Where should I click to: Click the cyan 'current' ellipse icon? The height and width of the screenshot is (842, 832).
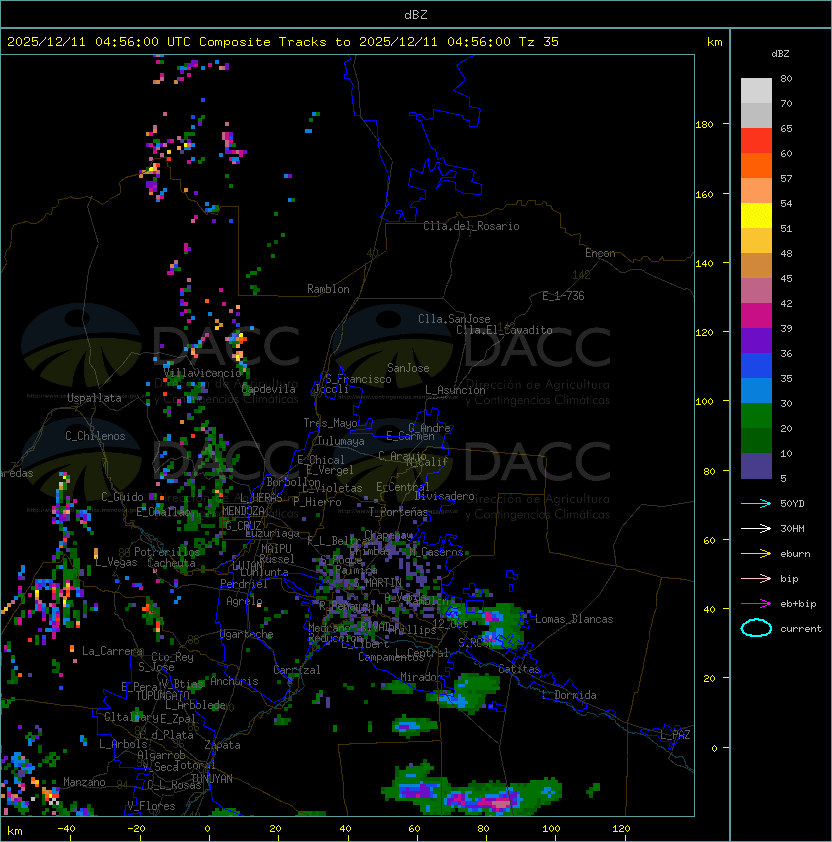point(756,628)
